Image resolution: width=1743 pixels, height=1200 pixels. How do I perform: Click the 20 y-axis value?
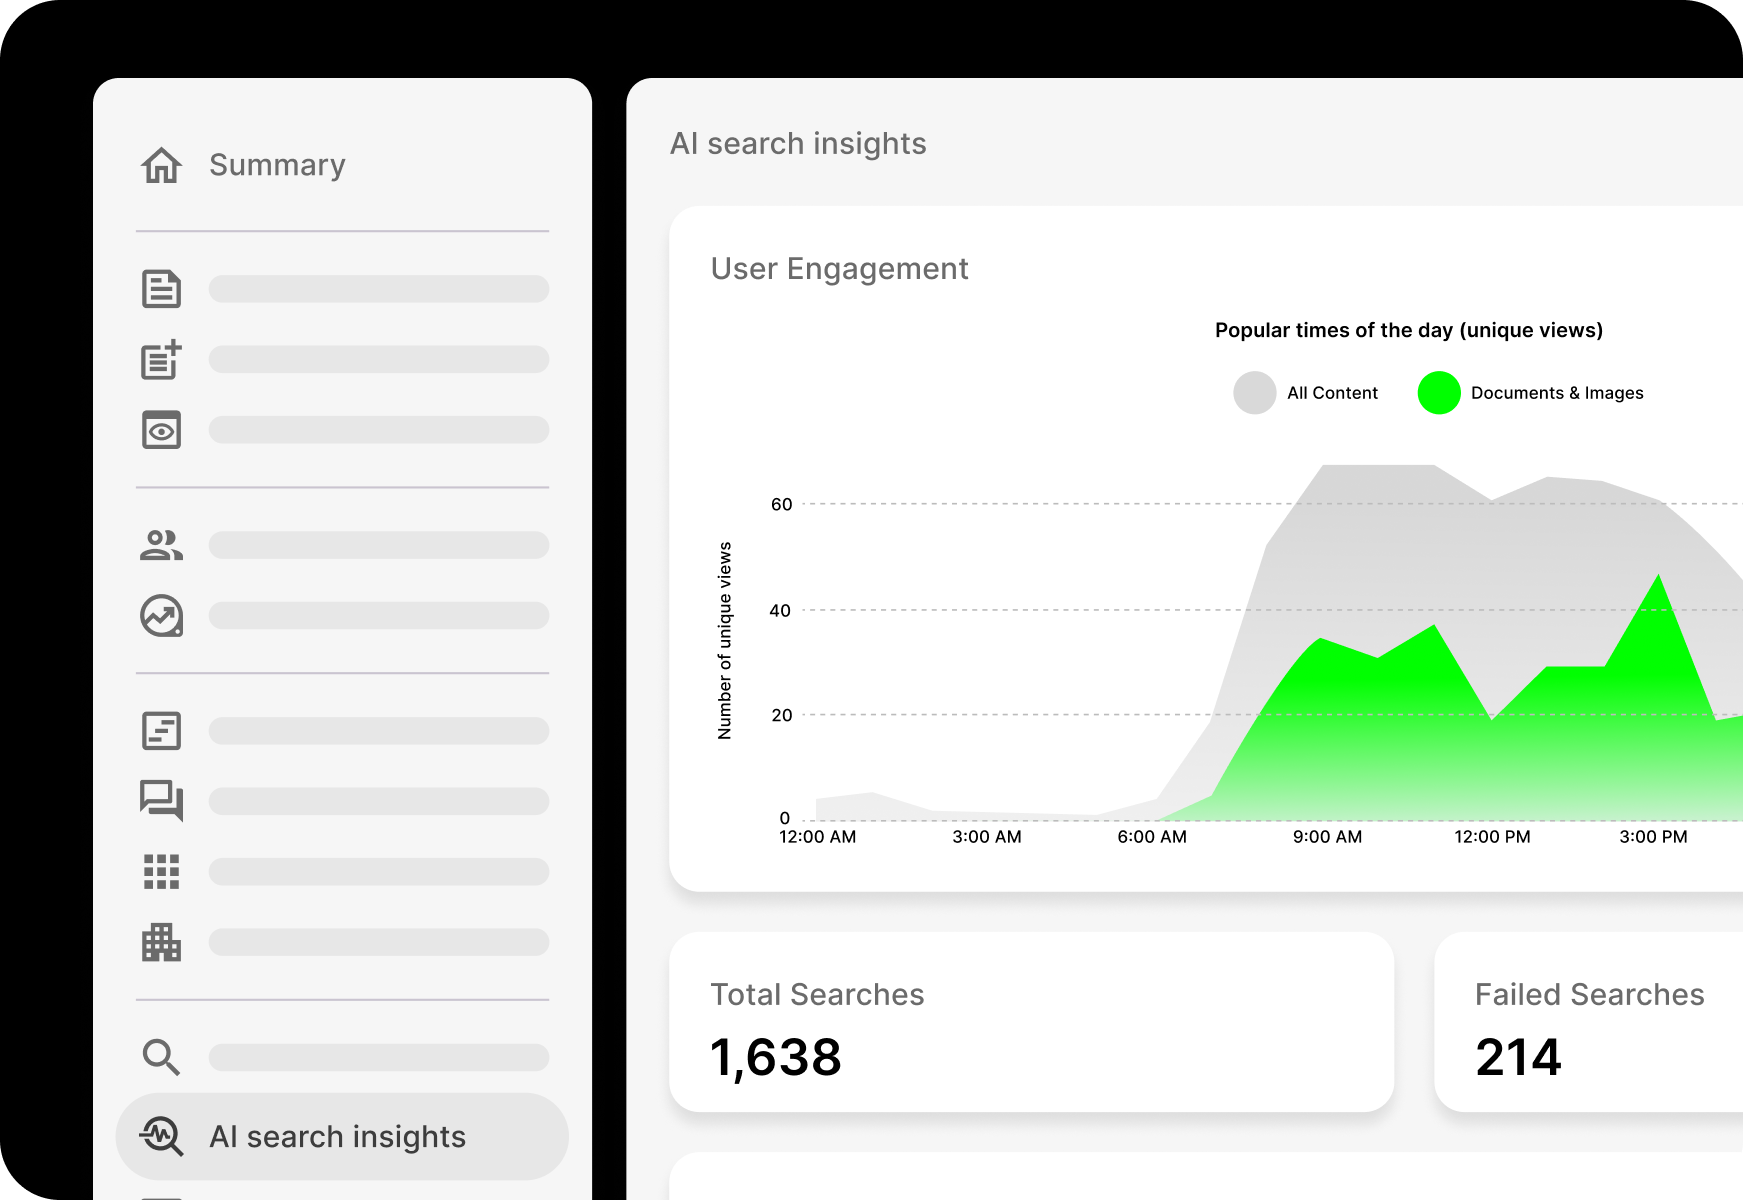pyautogui.click(x=781, y=716)
